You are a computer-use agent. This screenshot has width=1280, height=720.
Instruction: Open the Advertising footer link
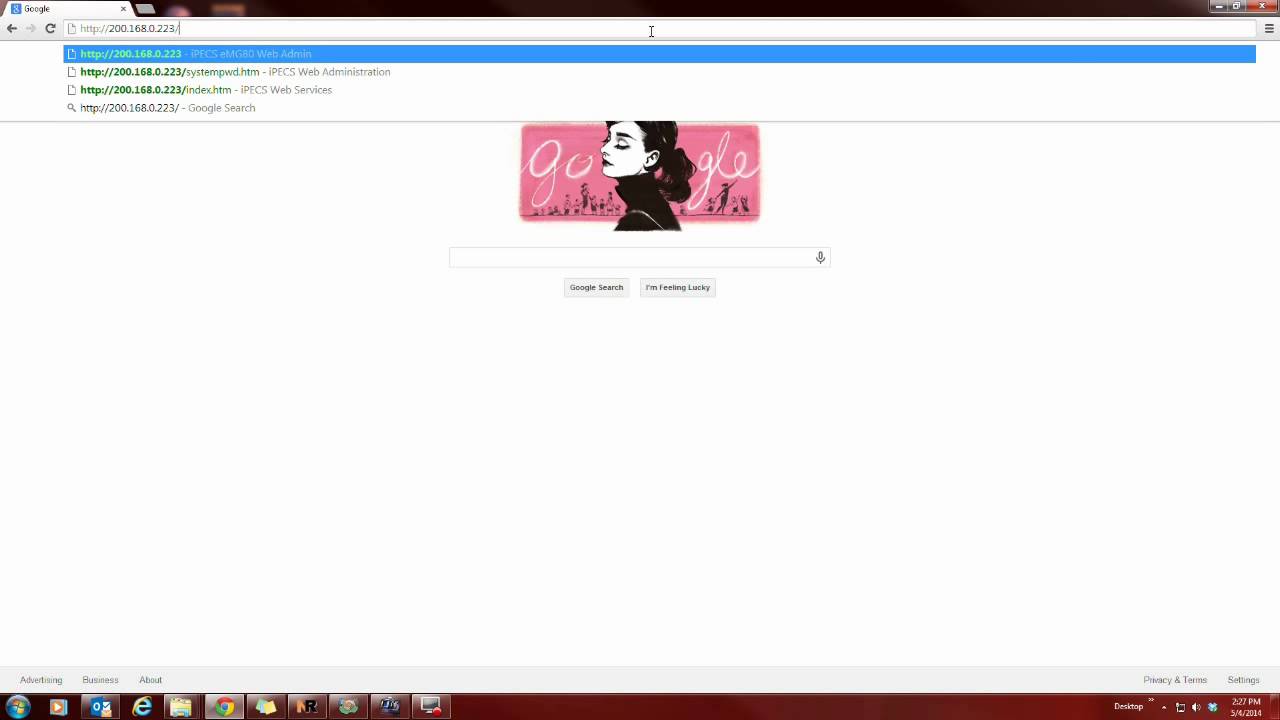41,680
